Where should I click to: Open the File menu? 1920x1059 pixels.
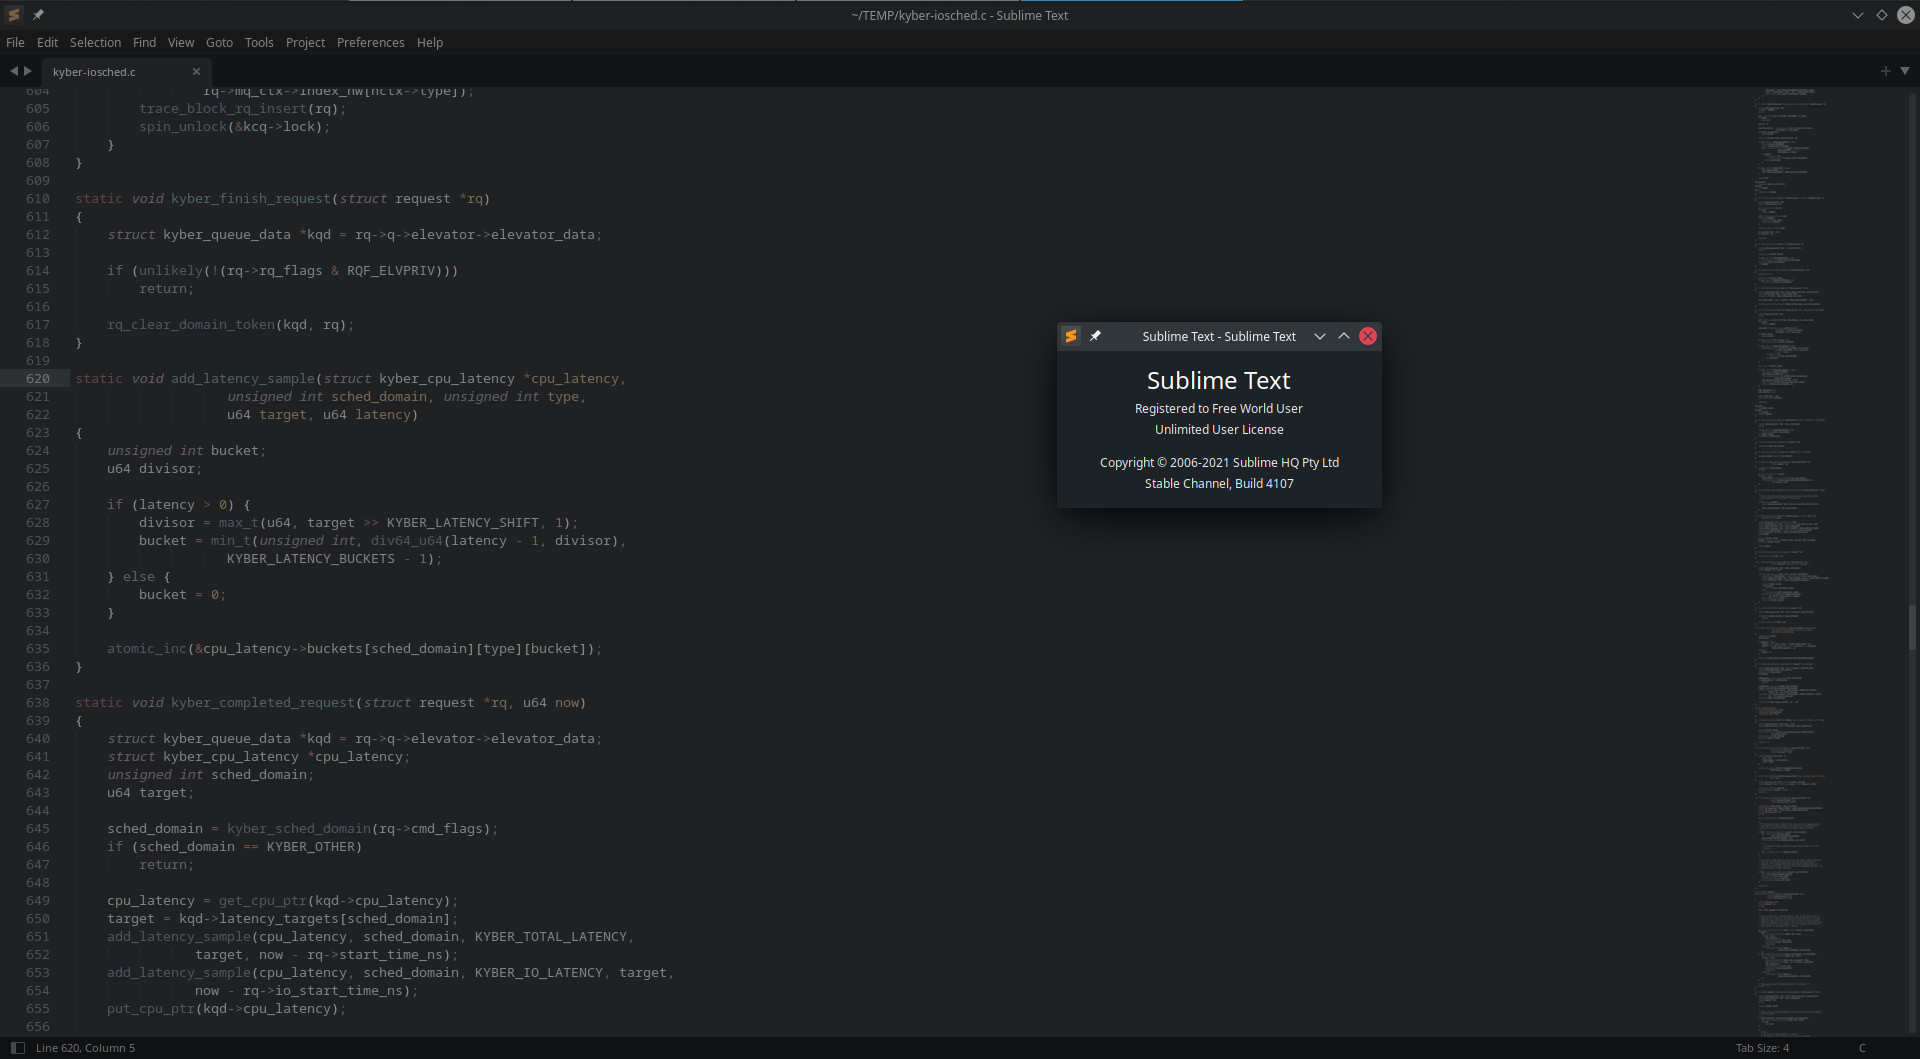click(15, 42)
